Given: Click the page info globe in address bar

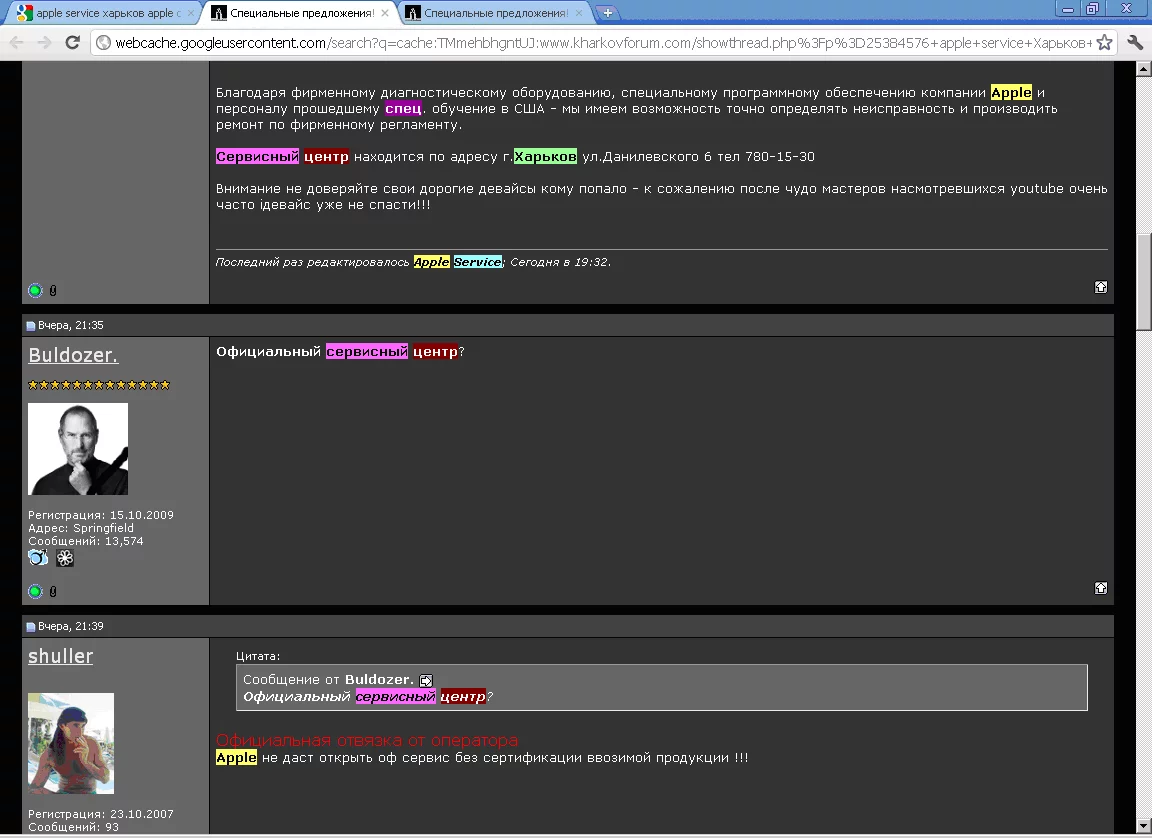Looking at the screenshot, I should pyautogui.click(x=103, y=43).
